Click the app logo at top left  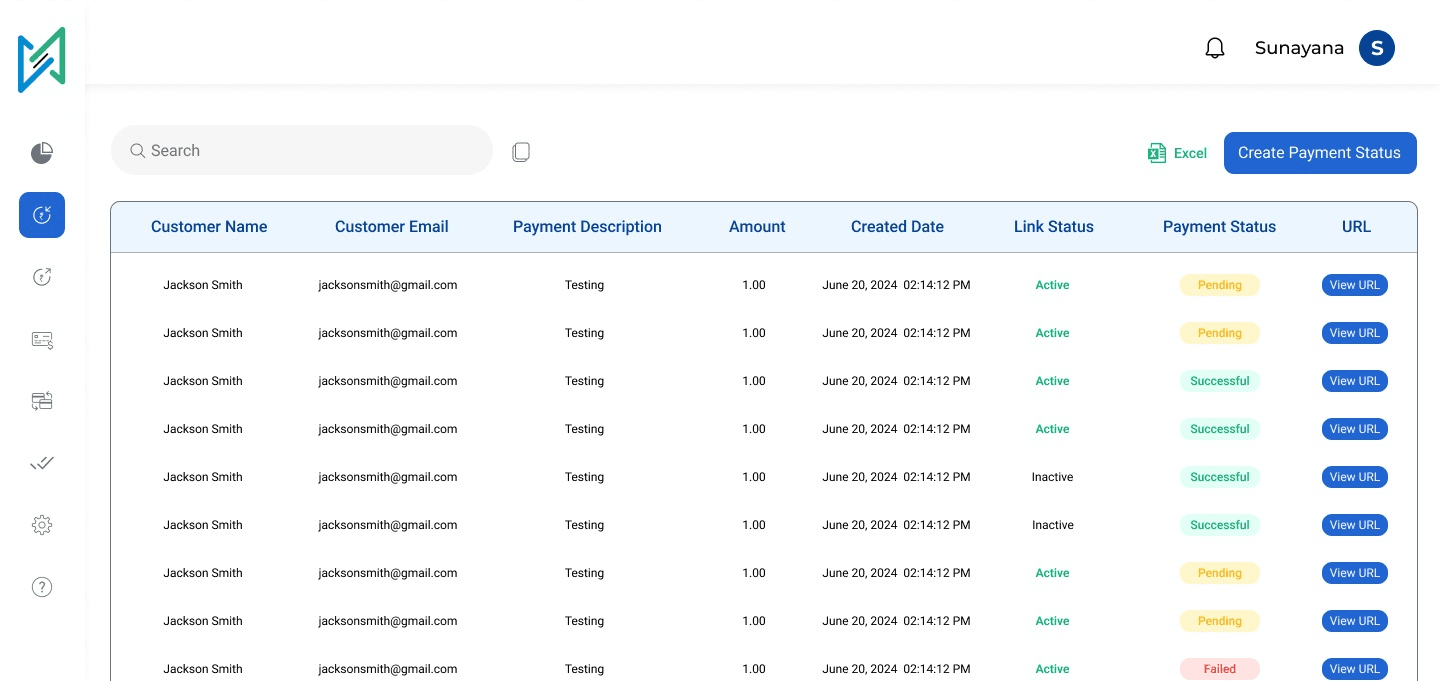(42, 60)
